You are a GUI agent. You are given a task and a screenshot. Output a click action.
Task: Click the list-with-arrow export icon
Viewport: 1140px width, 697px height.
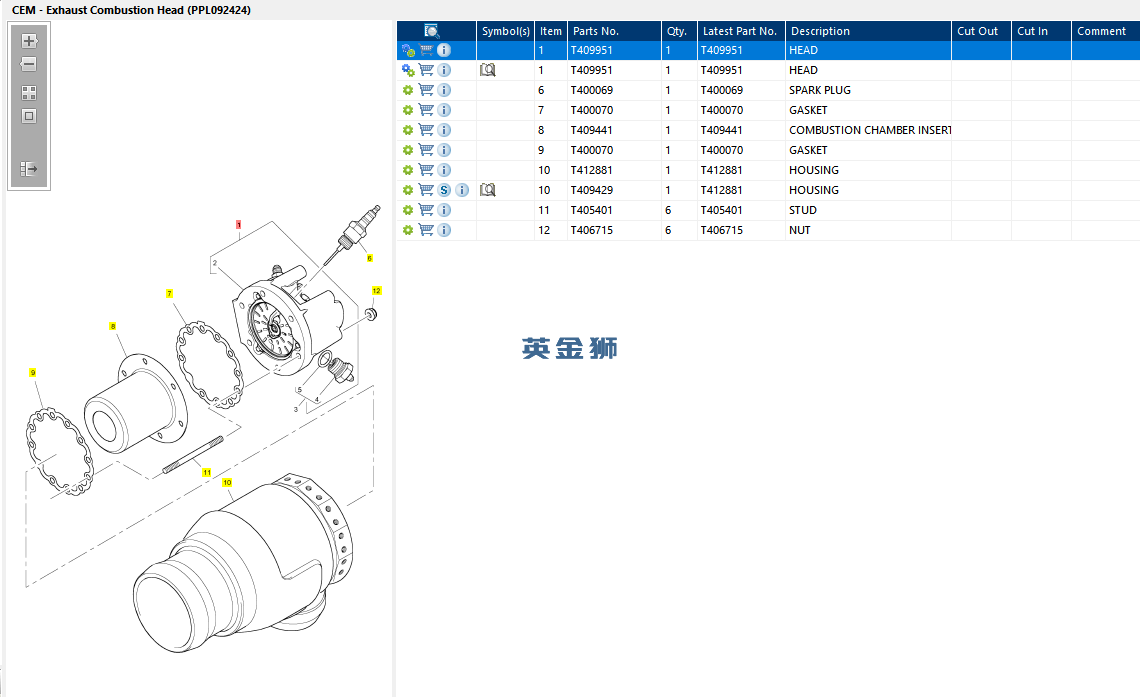(x=29, y=169)
